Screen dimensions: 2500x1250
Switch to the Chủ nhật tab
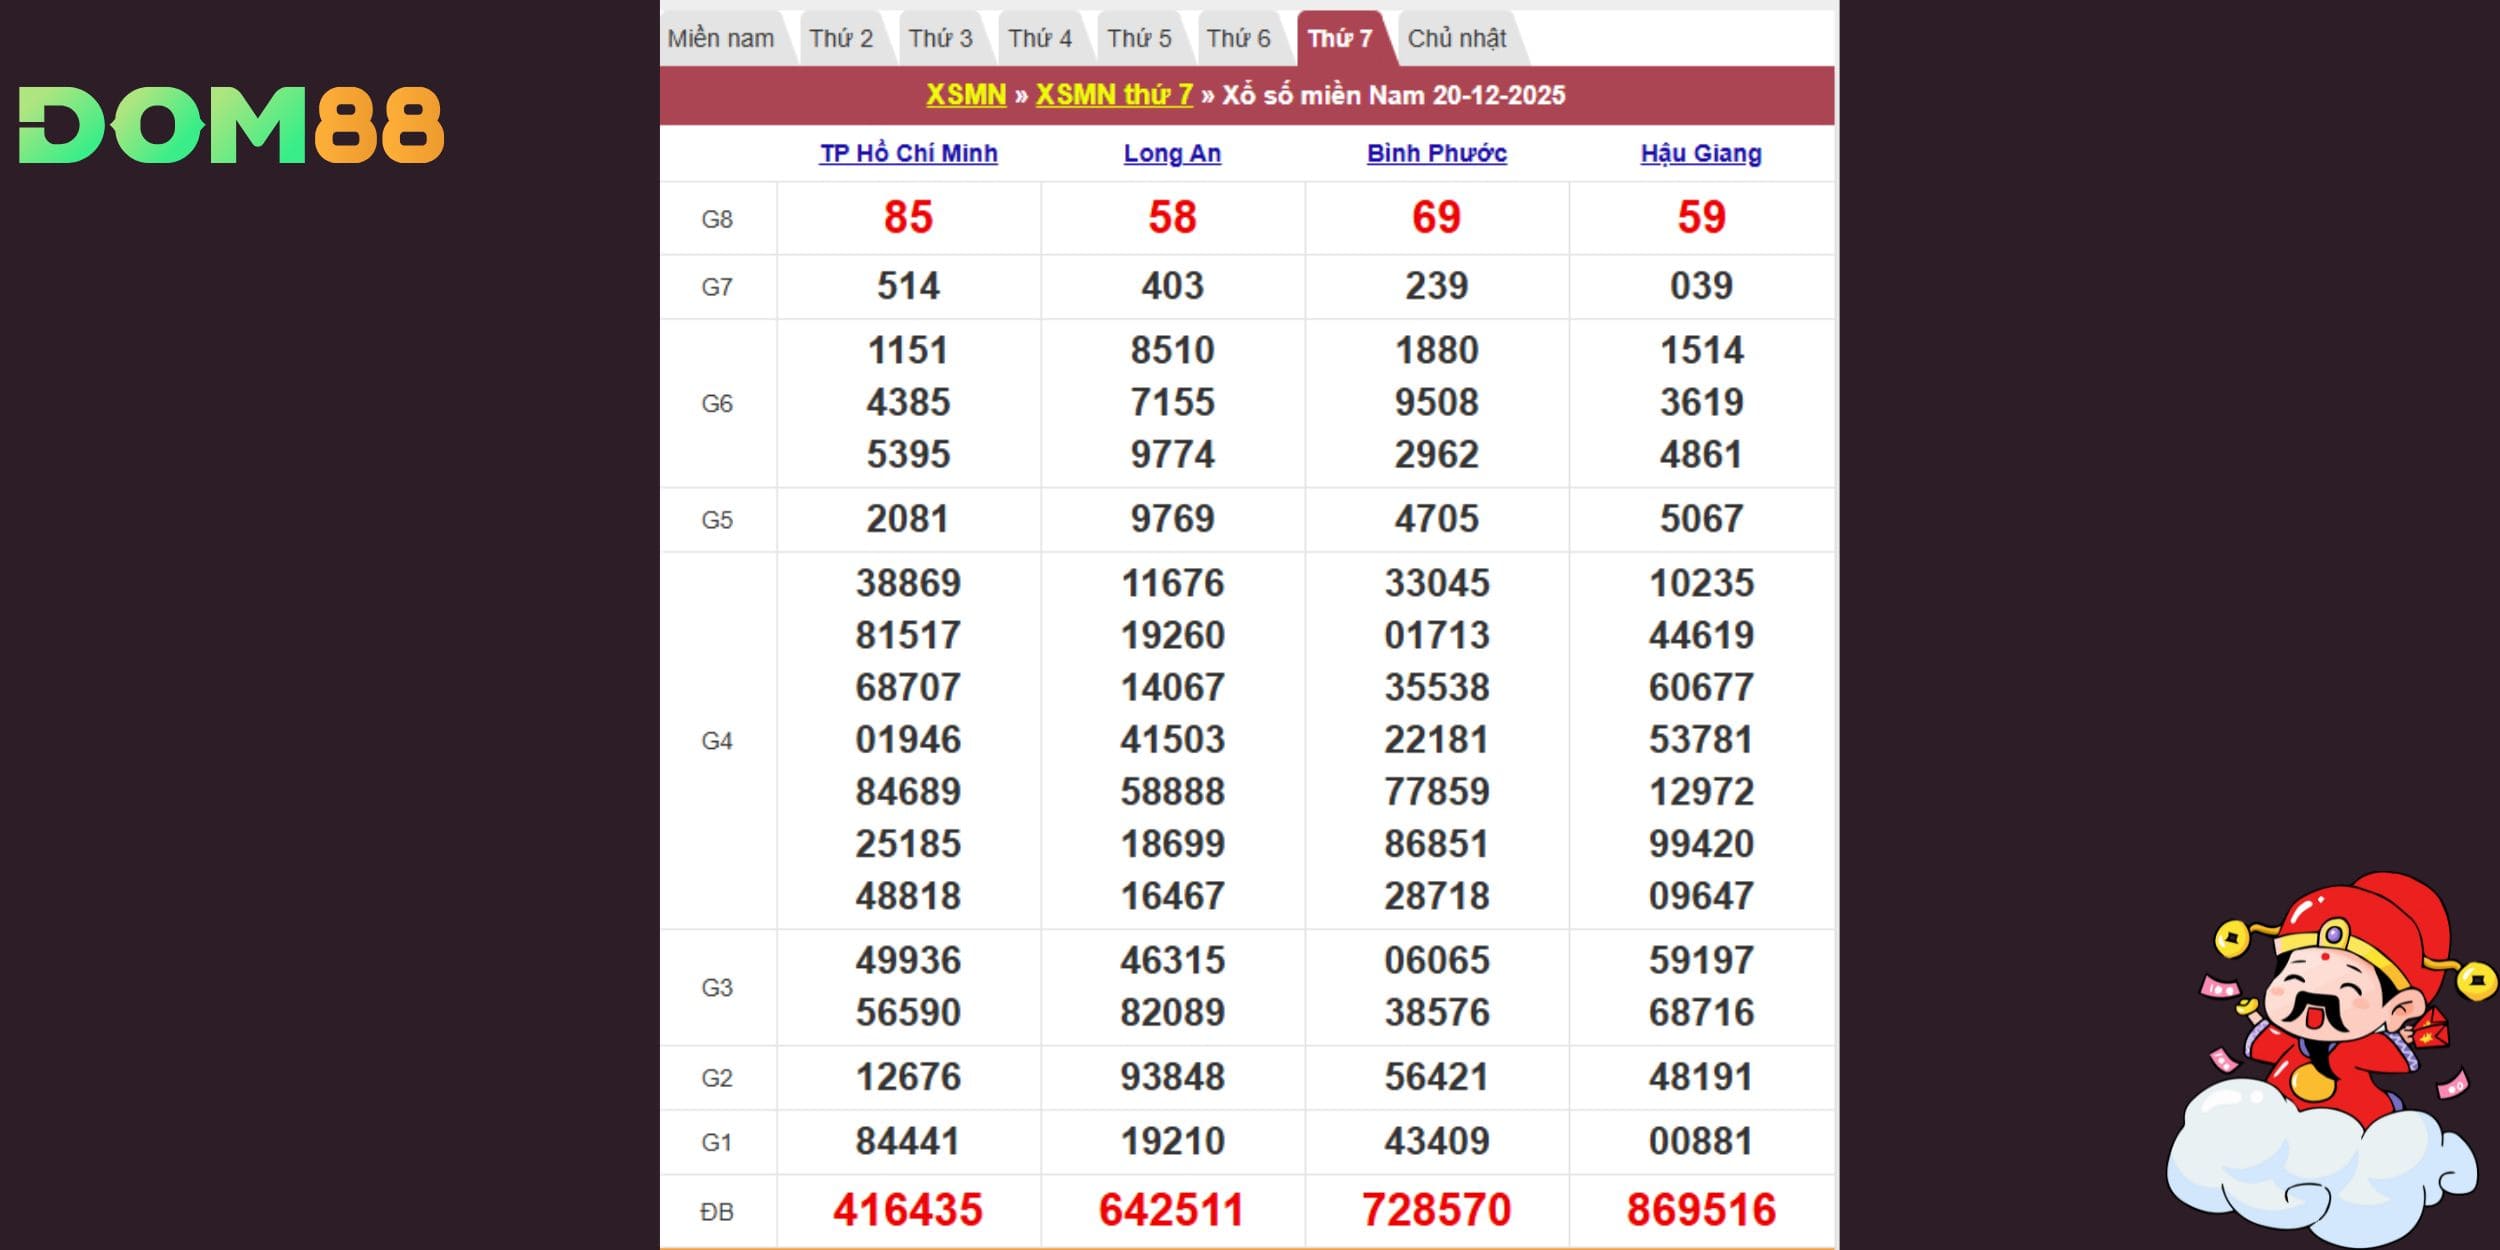coord(1456,39)
